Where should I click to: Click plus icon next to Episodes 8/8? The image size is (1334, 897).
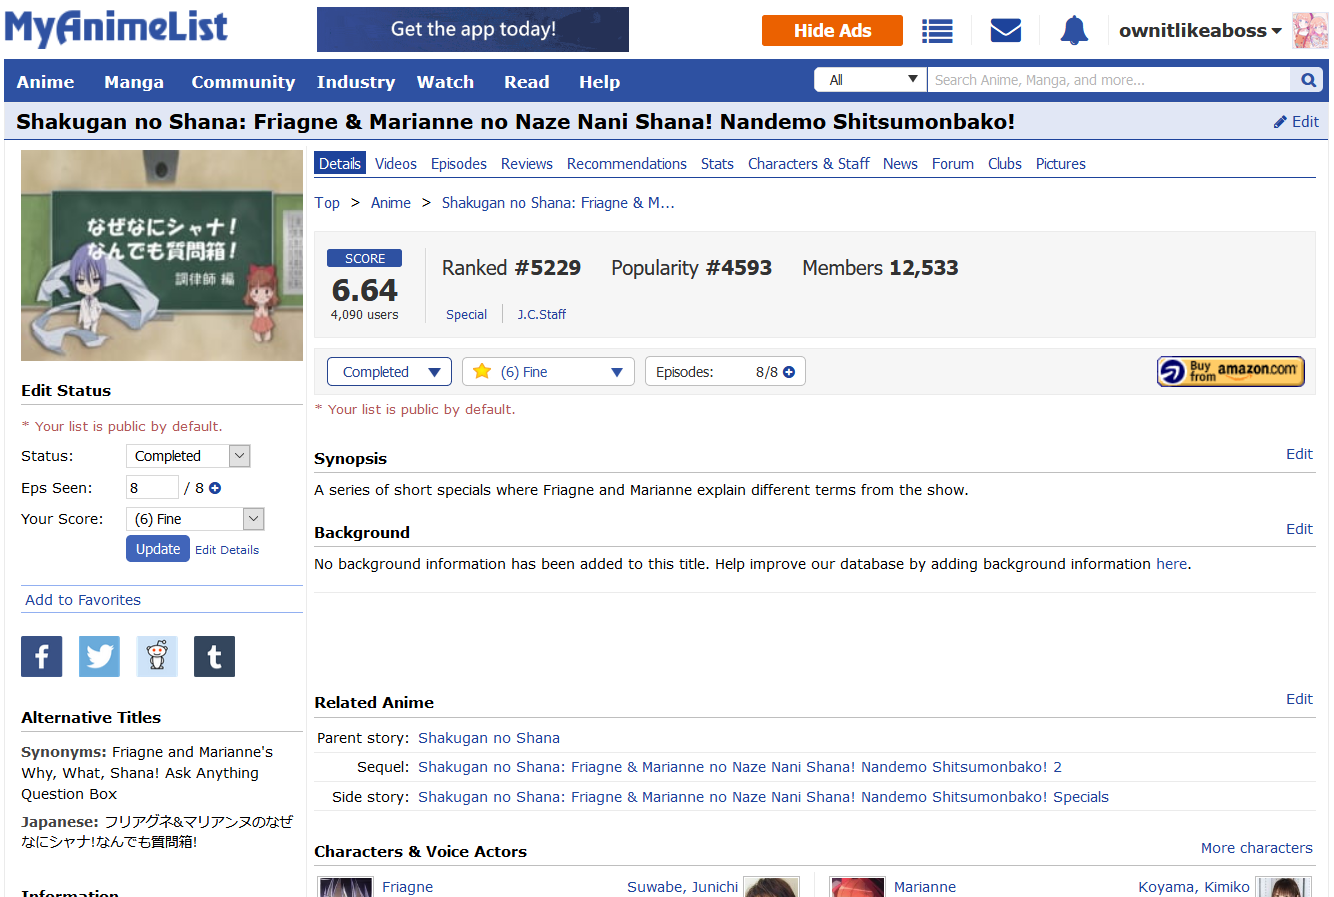tap(789, 372)
